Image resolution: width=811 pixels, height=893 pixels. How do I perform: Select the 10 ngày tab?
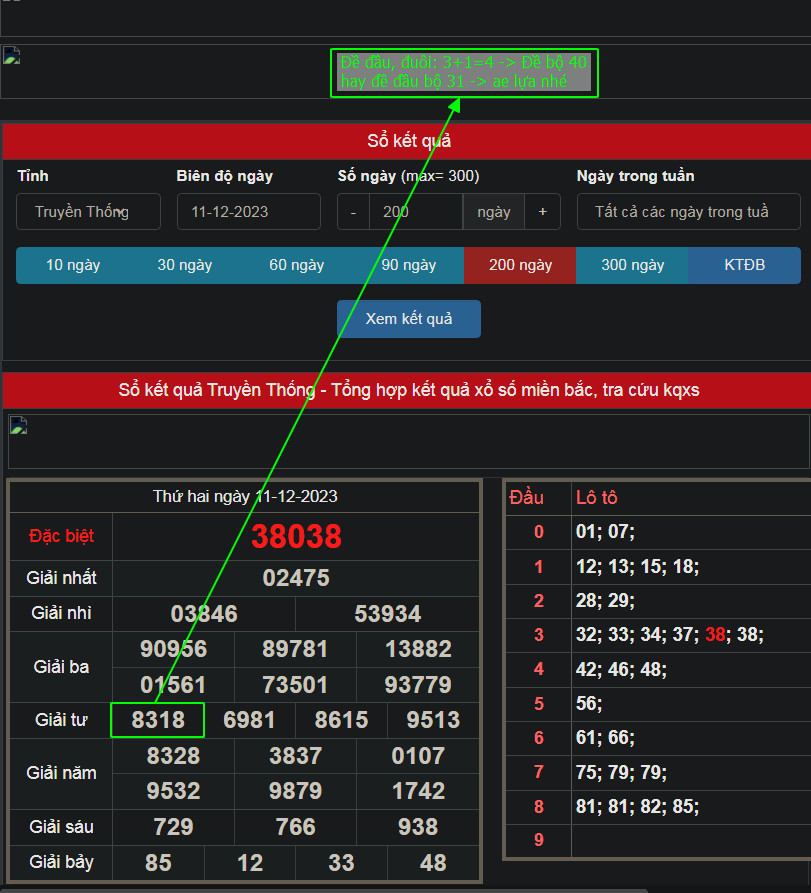click(73, 265)
